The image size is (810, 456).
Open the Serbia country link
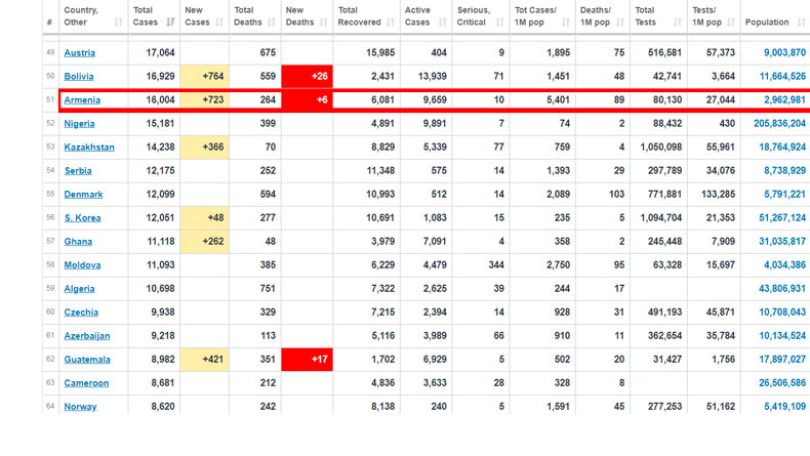(x=78, y=171)
